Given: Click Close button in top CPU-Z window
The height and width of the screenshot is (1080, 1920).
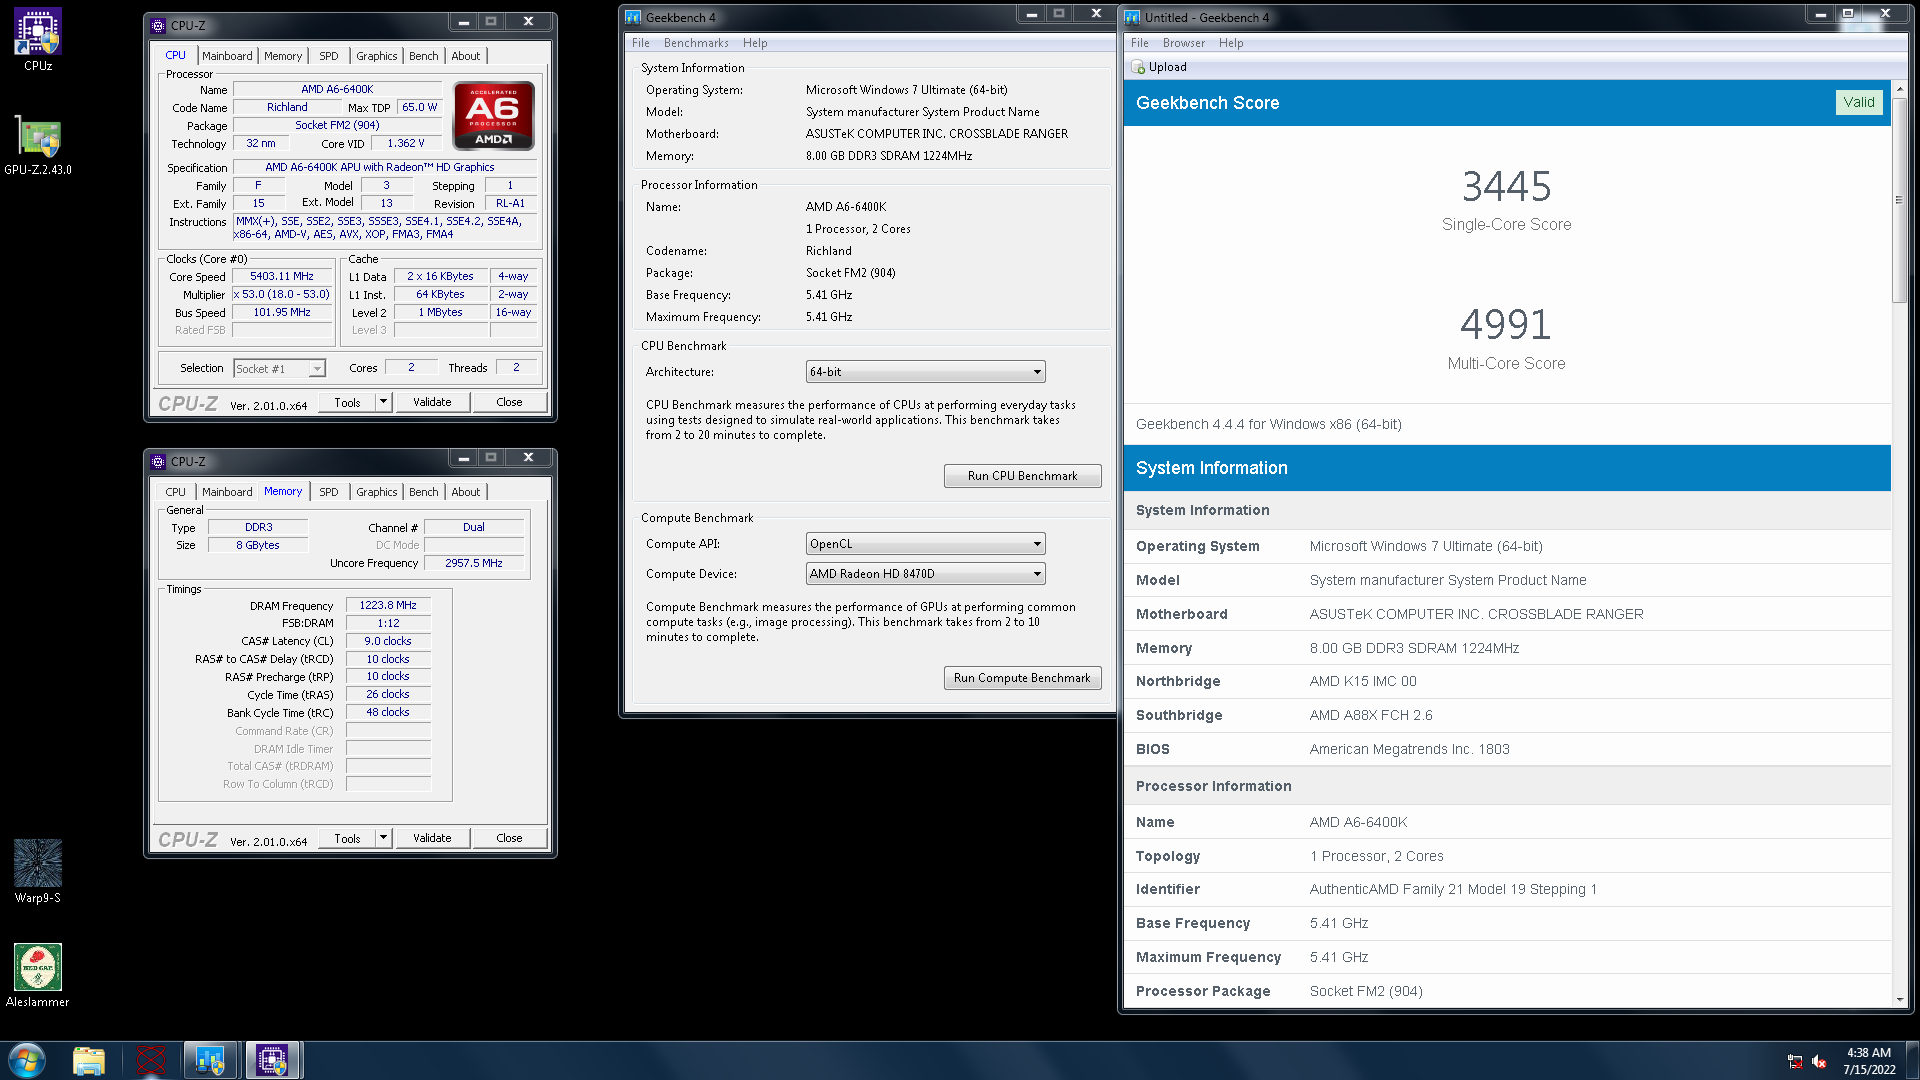Looking at the screenshot, I should 509,402.
